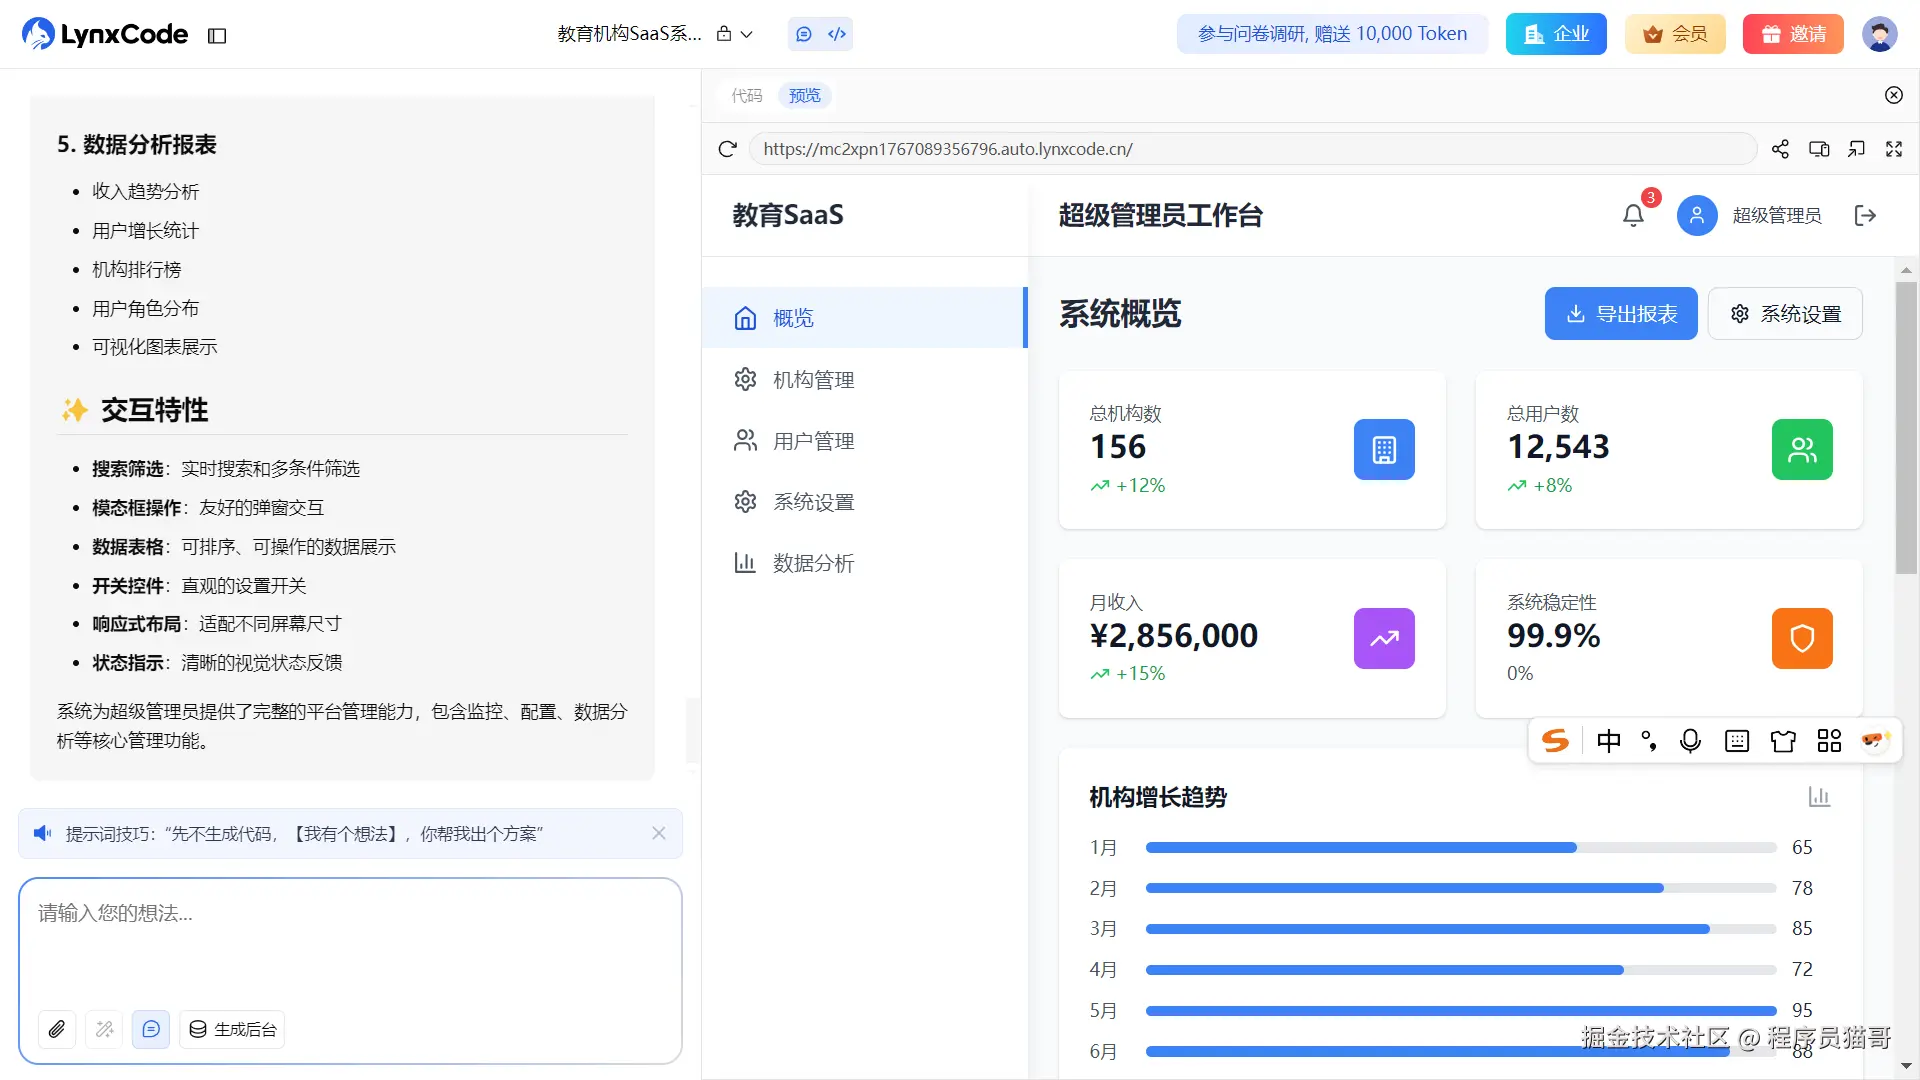
Task: Toggle the LynxCode sidebar panel icon
Action: (217, 35)
